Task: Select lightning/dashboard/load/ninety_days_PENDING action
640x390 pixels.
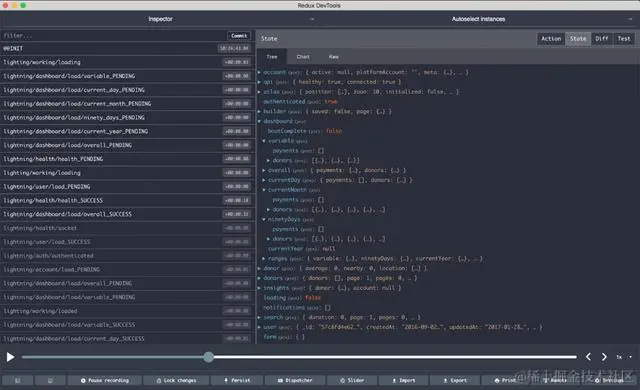Action: pos(127,118)
